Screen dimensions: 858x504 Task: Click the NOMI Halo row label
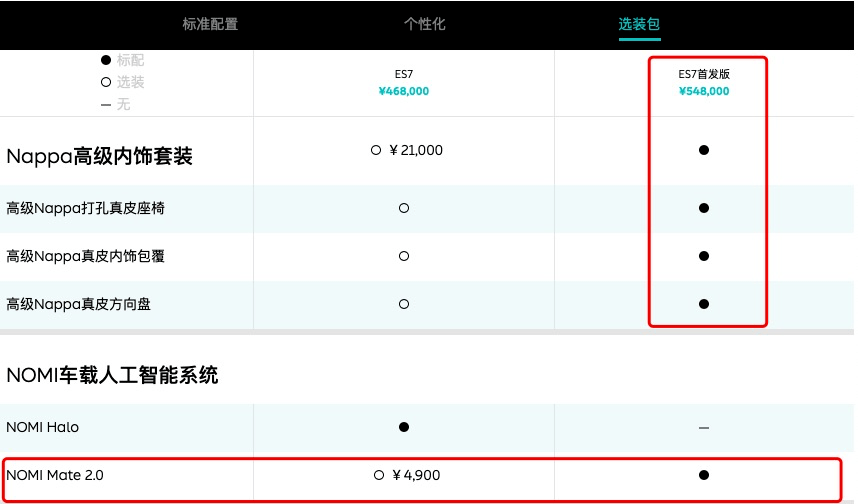coord(42,427)
